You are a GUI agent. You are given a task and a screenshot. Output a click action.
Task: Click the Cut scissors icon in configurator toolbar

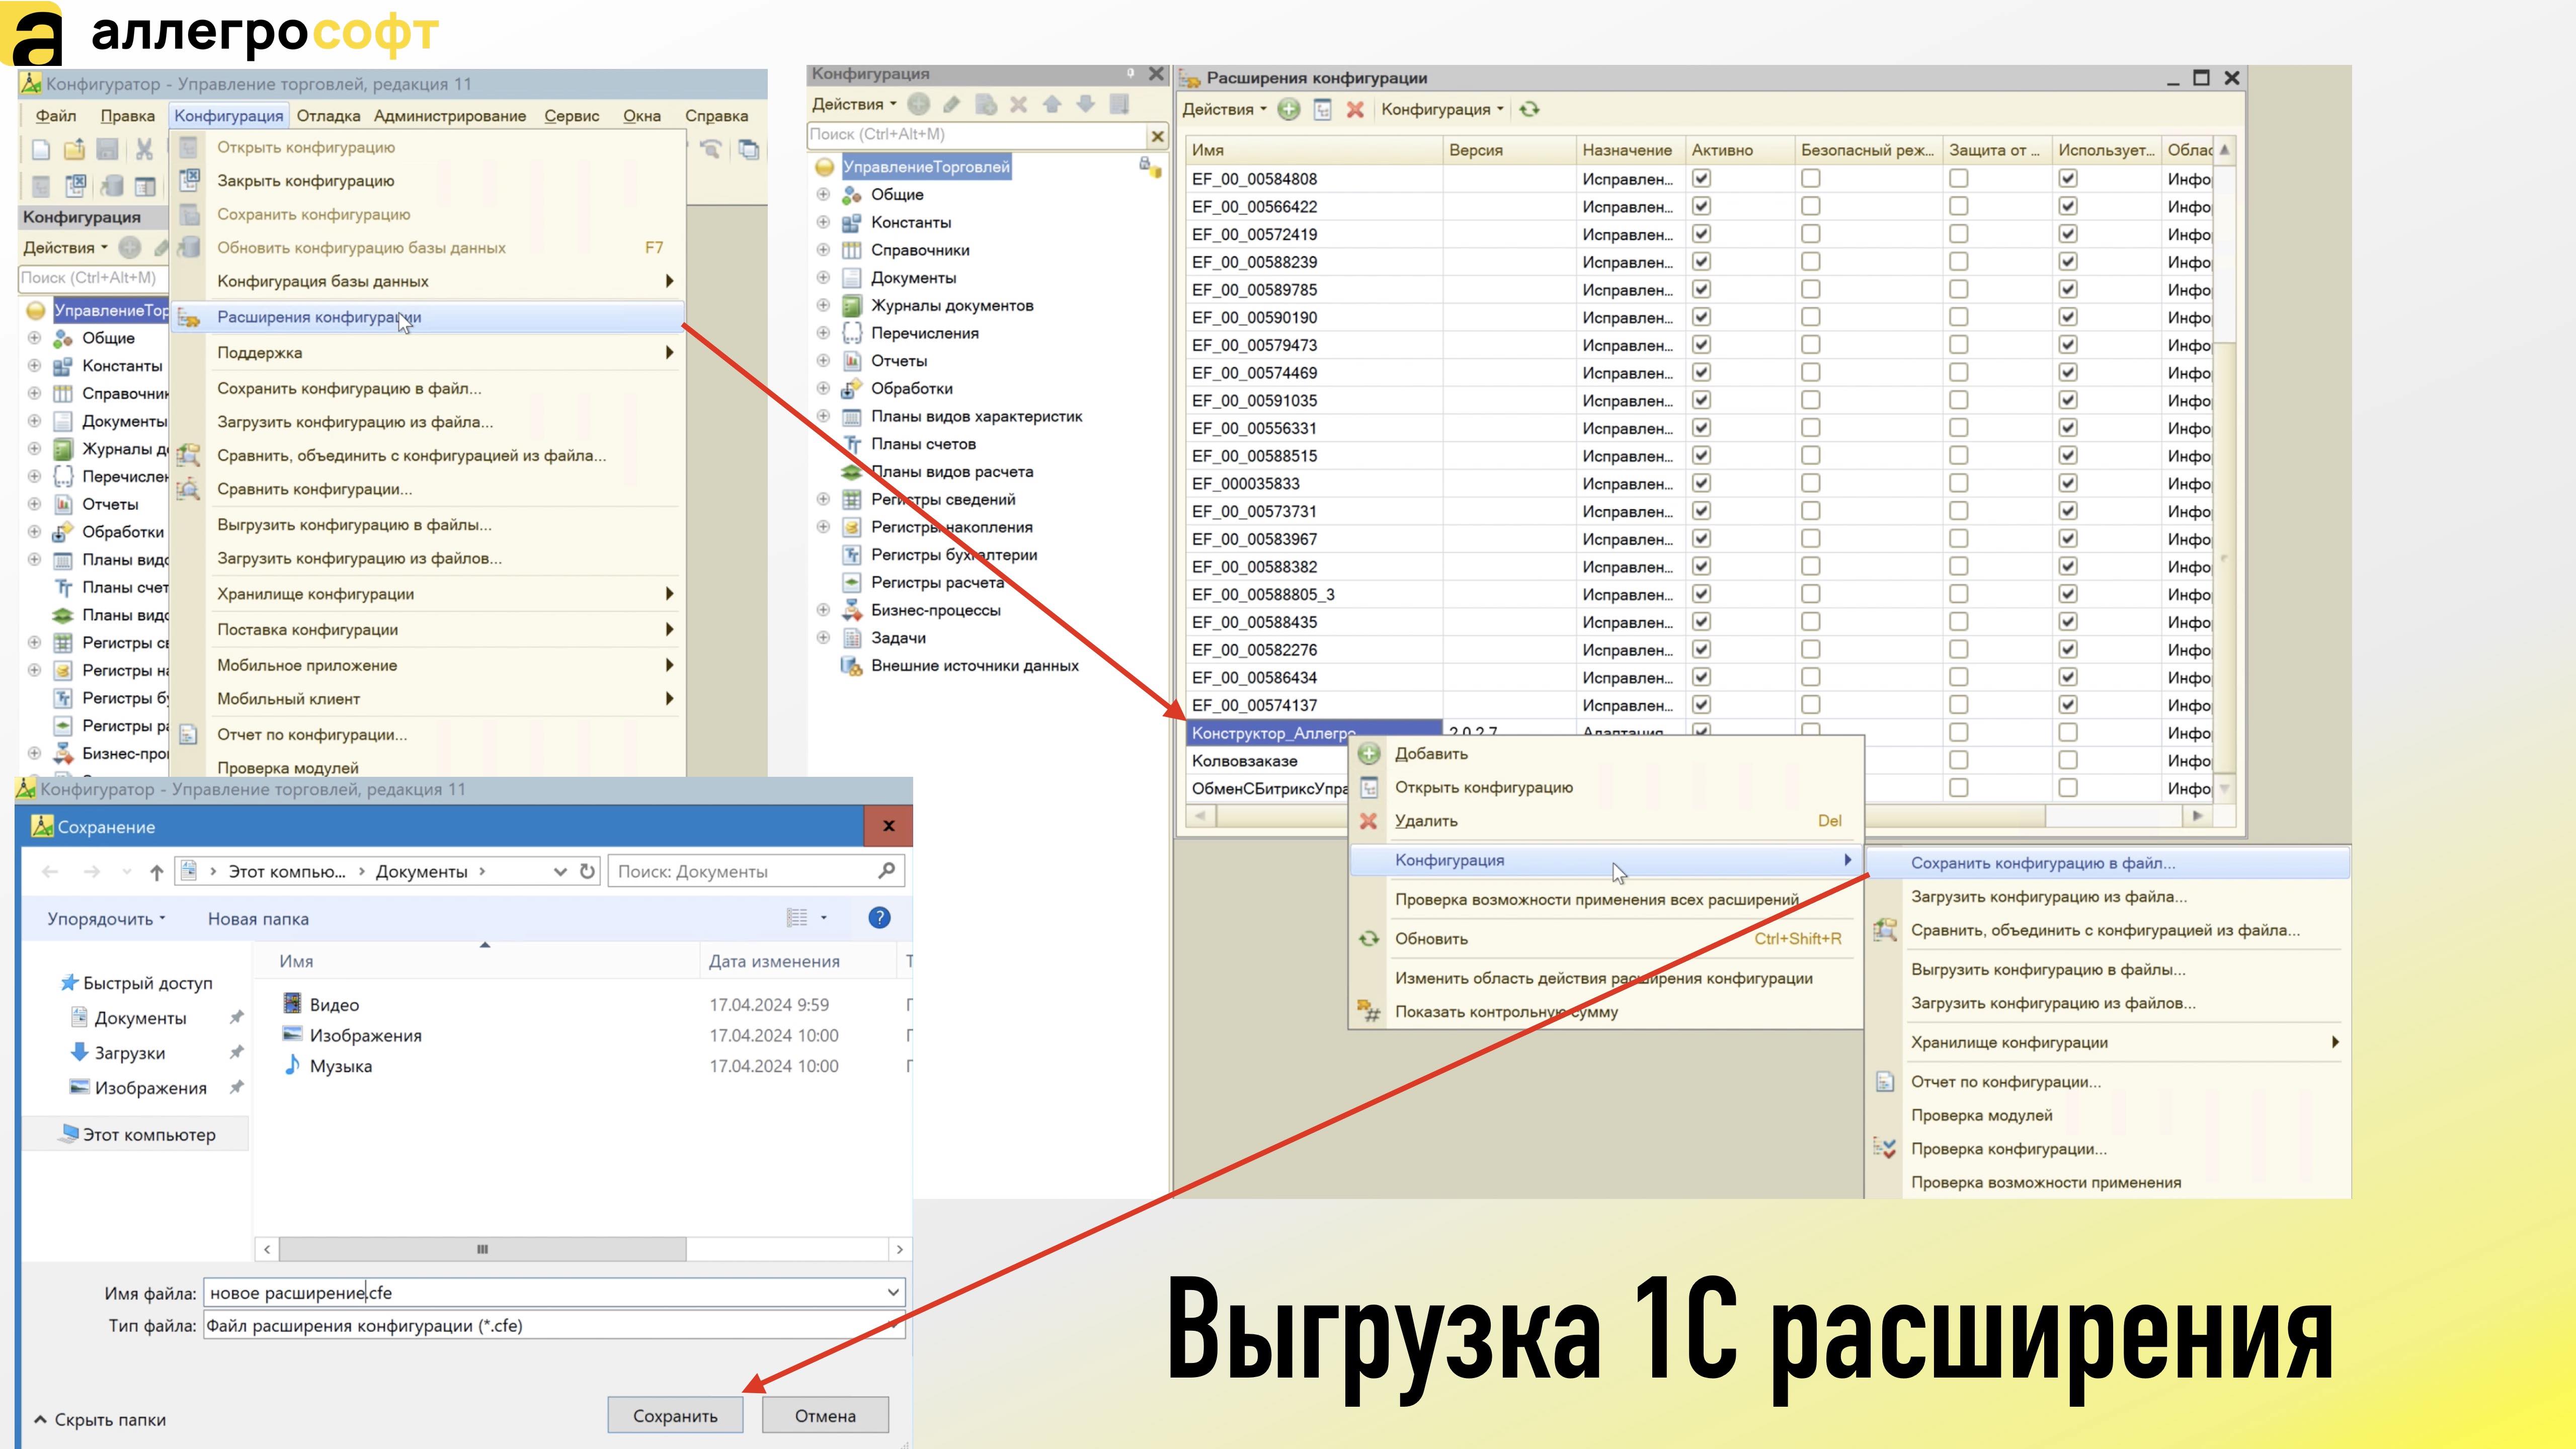pyautogui.click(x=144, y=150)
